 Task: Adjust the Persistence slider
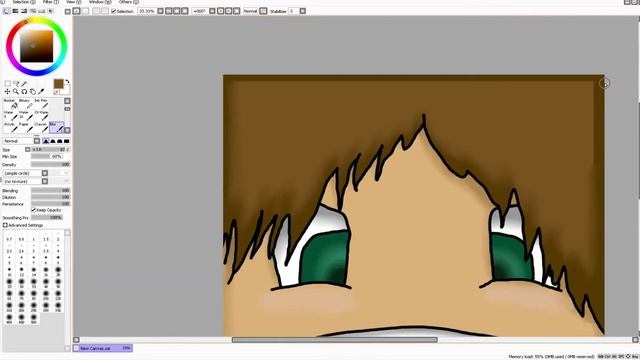point(50,204)
